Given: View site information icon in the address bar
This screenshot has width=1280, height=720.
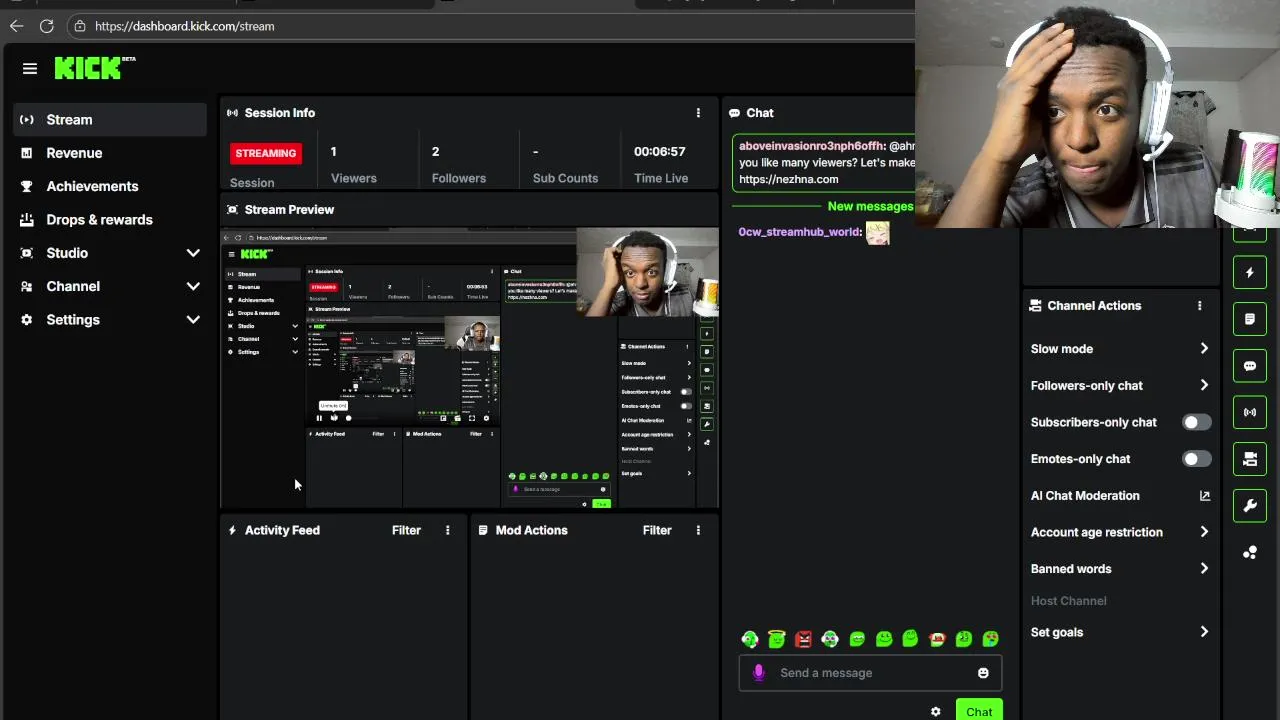Looking at the screenshot, I should click(x=80, y=26).
